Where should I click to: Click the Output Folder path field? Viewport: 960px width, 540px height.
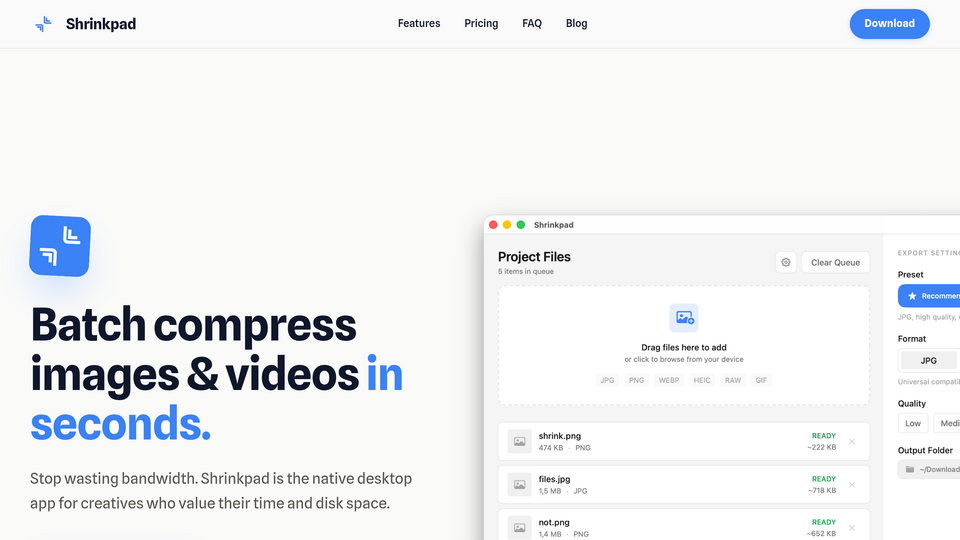point(929,469)
